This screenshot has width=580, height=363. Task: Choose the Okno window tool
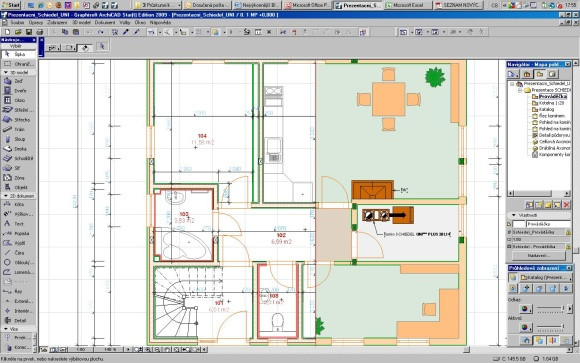(x=18, y=100)
